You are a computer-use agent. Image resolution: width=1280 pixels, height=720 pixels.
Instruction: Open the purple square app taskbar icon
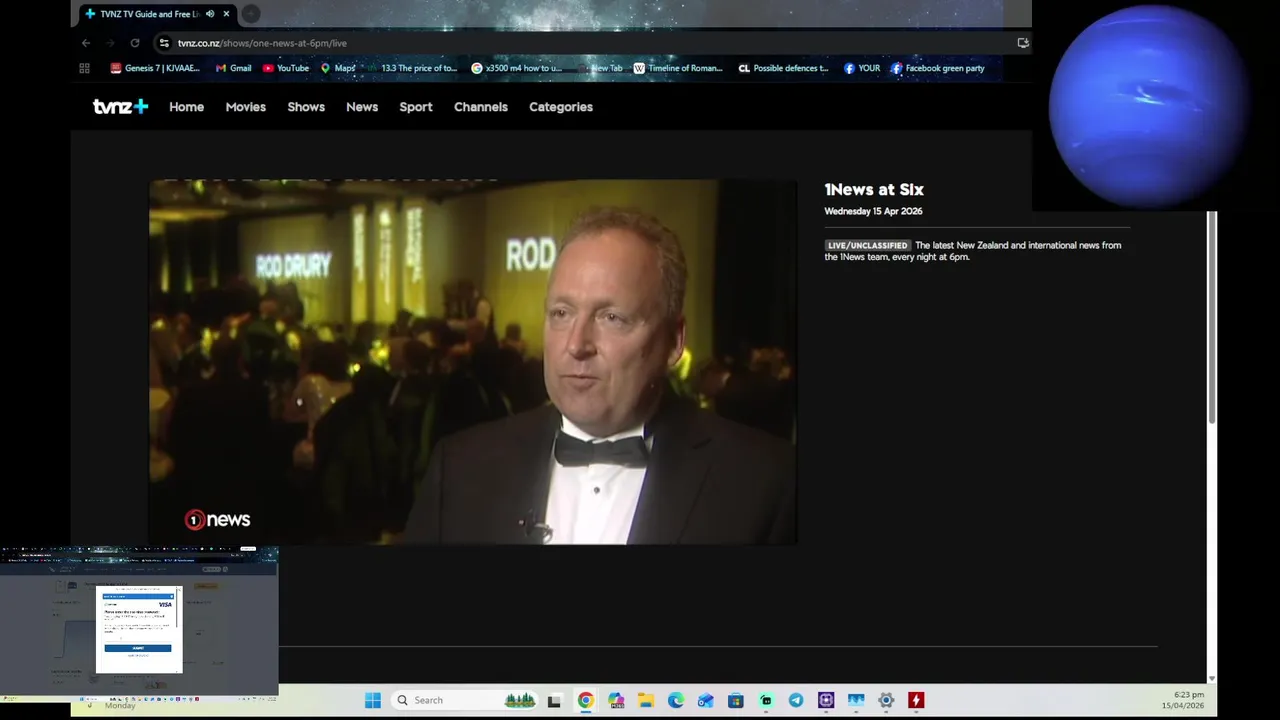click(826, 700)
